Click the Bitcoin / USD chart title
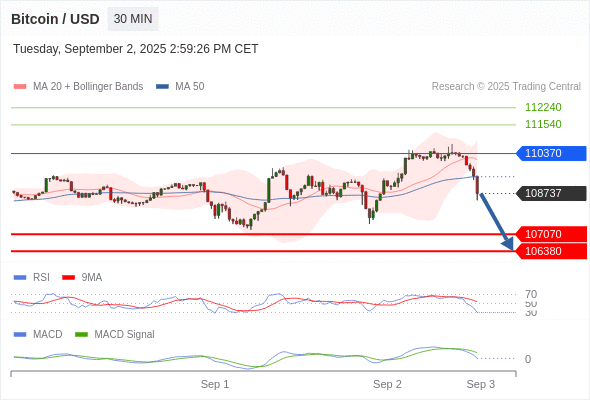 pyautogui.click(x=55, y=19)
